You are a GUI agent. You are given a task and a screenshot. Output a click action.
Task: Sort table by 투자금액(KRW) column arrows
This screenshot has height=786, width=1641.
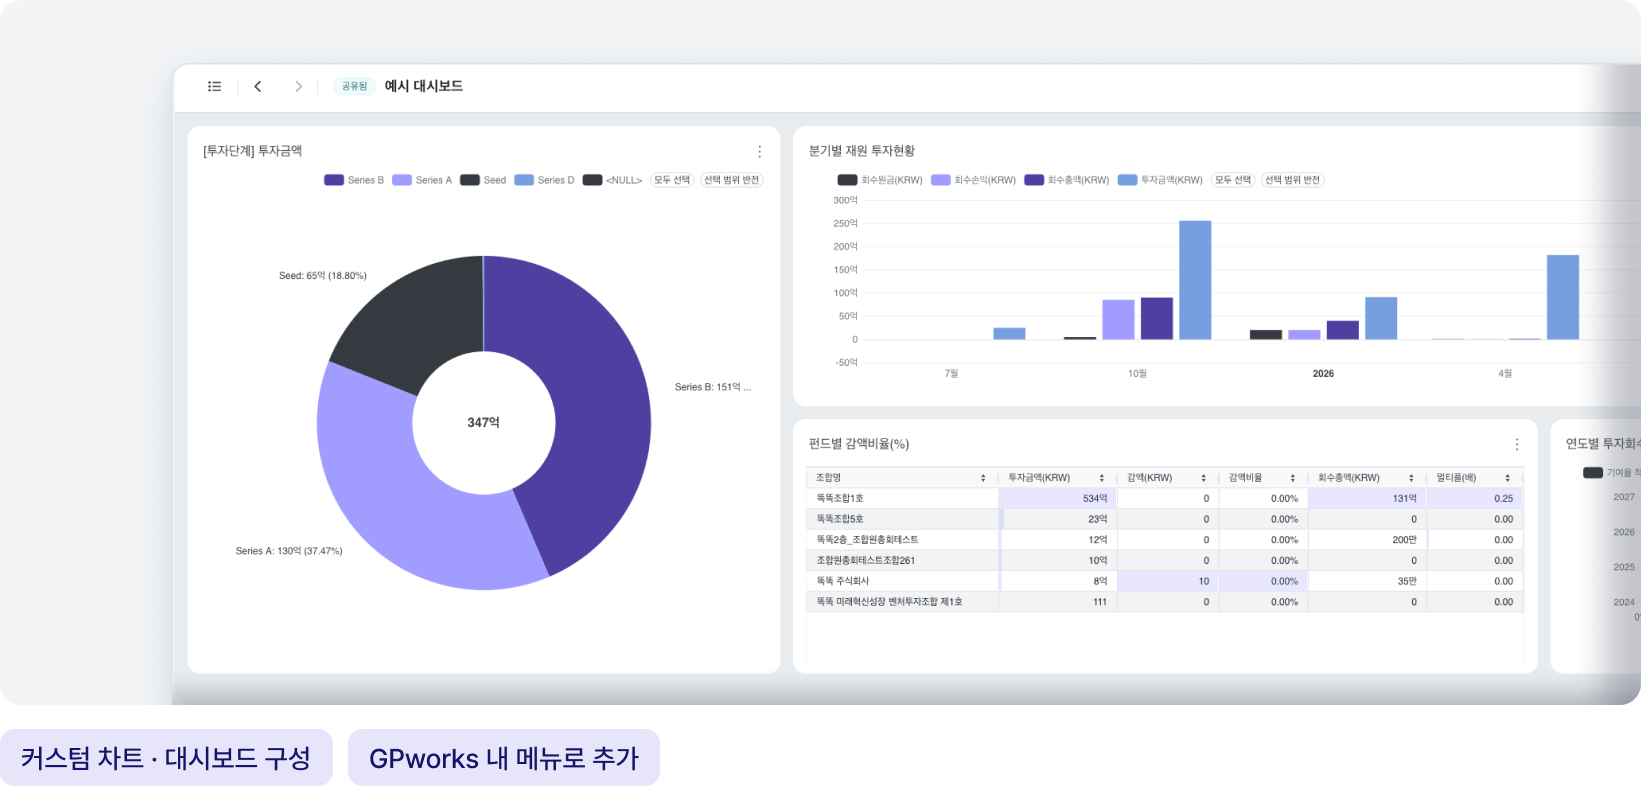pyautogui.click(x=1102, y=478)
